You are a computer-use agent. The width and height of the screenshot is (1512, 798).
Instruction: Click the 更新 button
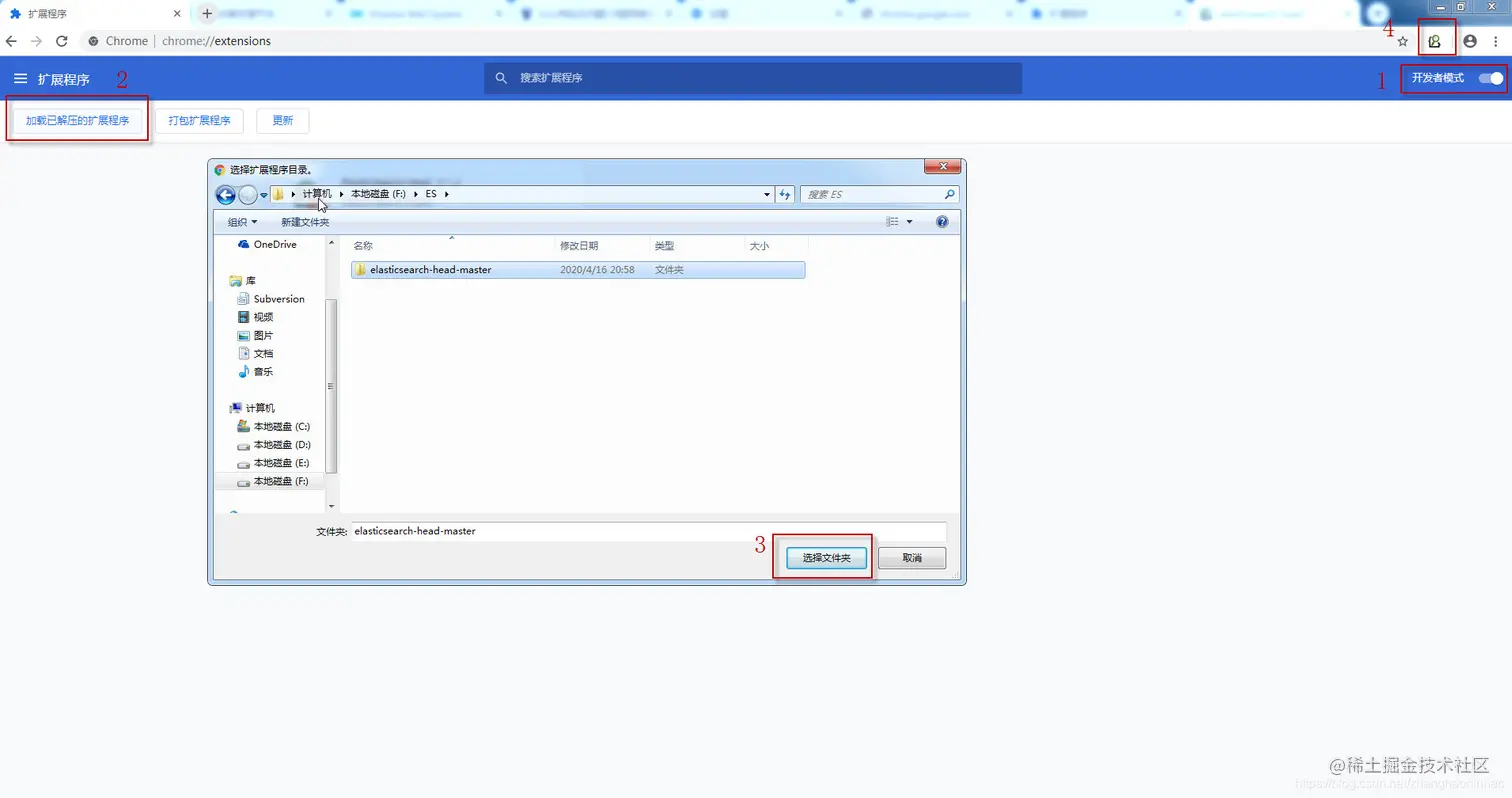click(283, 120)
